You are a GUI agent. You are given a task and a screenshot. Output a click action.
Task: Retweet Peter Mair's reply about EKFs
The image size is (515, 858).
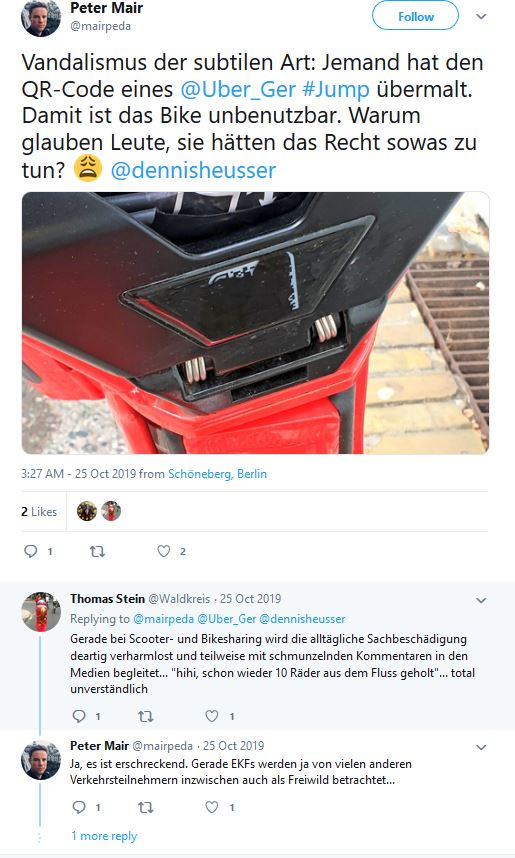coord(146,807)
